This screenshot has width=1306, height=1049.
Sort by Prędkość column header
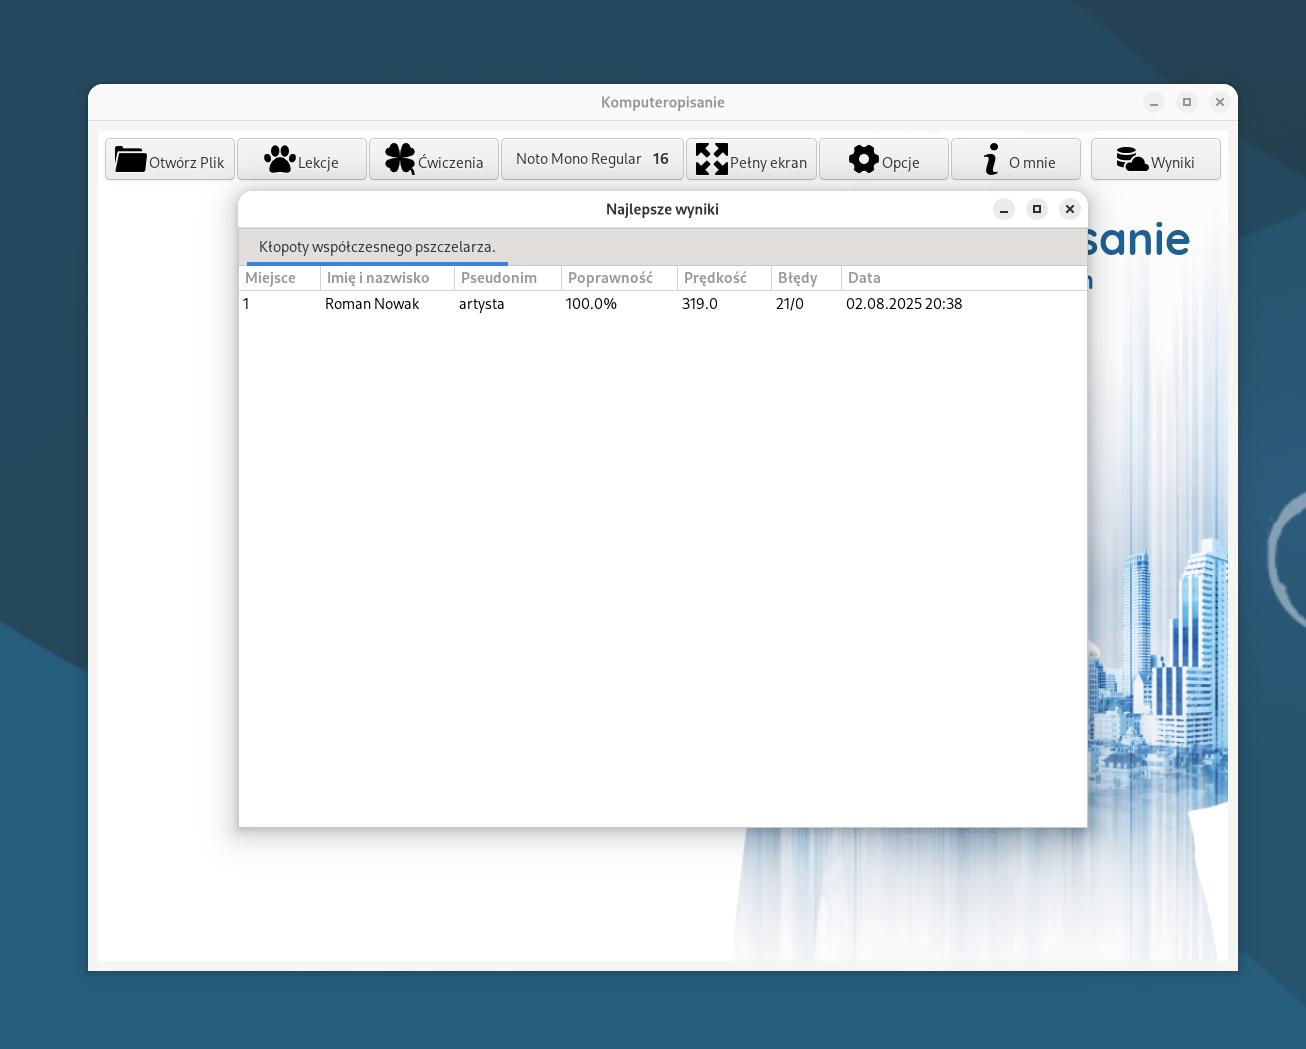(724, 278)
